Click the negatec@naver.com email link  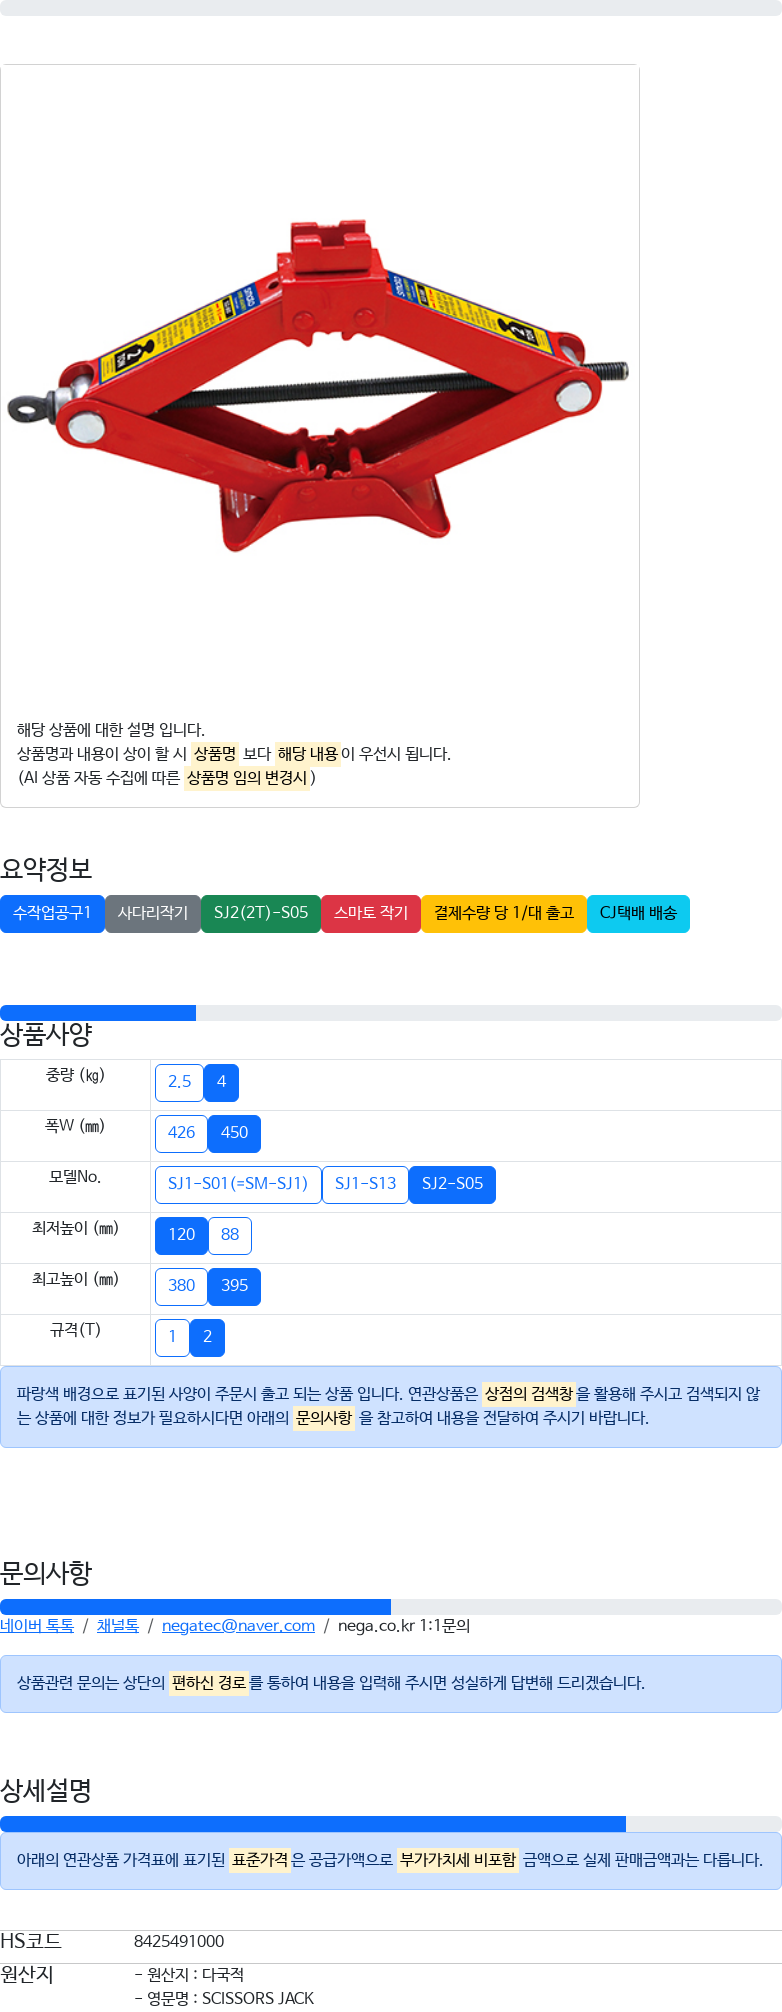click(238, 1626)
